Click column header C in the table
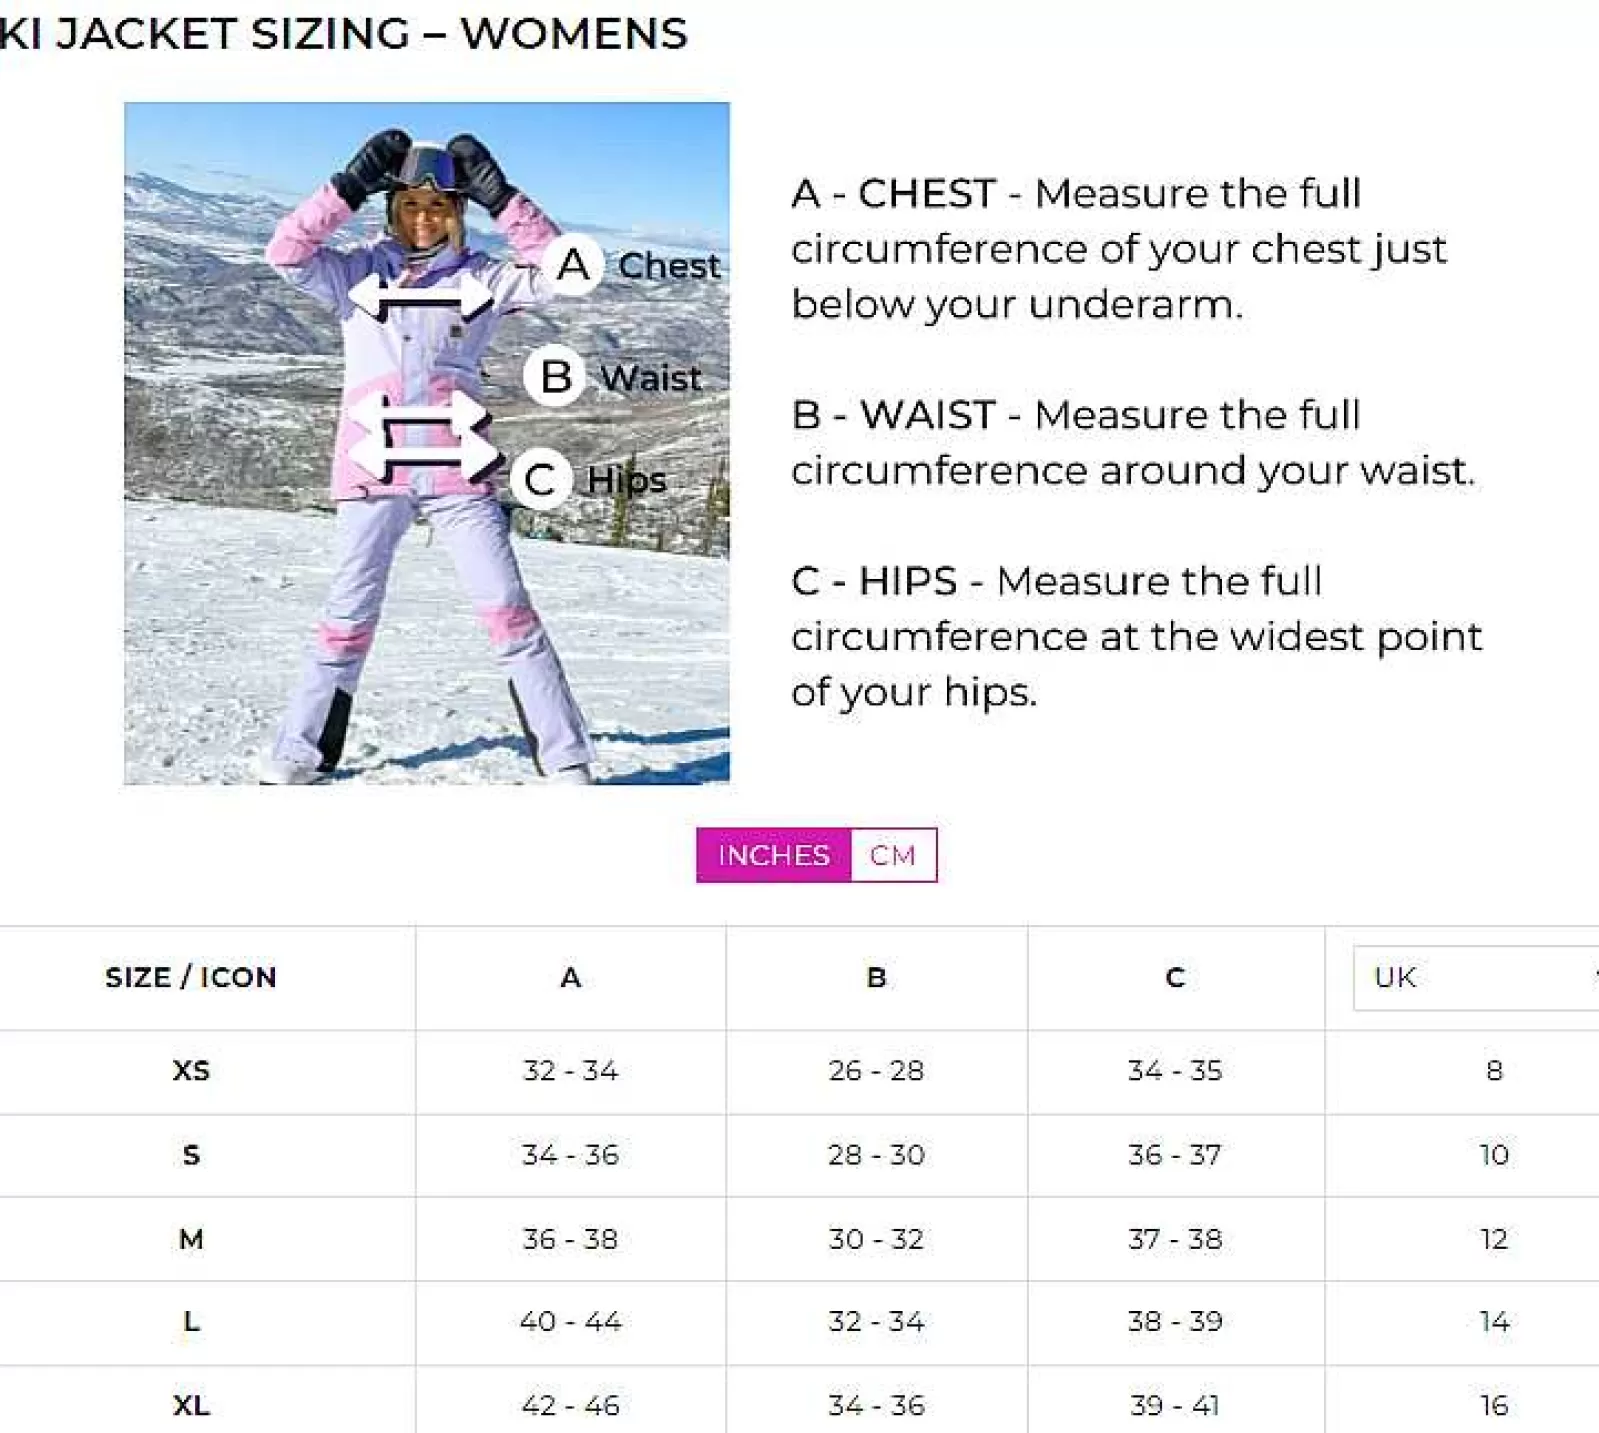The image size is (1599, 1433). 1176,977
